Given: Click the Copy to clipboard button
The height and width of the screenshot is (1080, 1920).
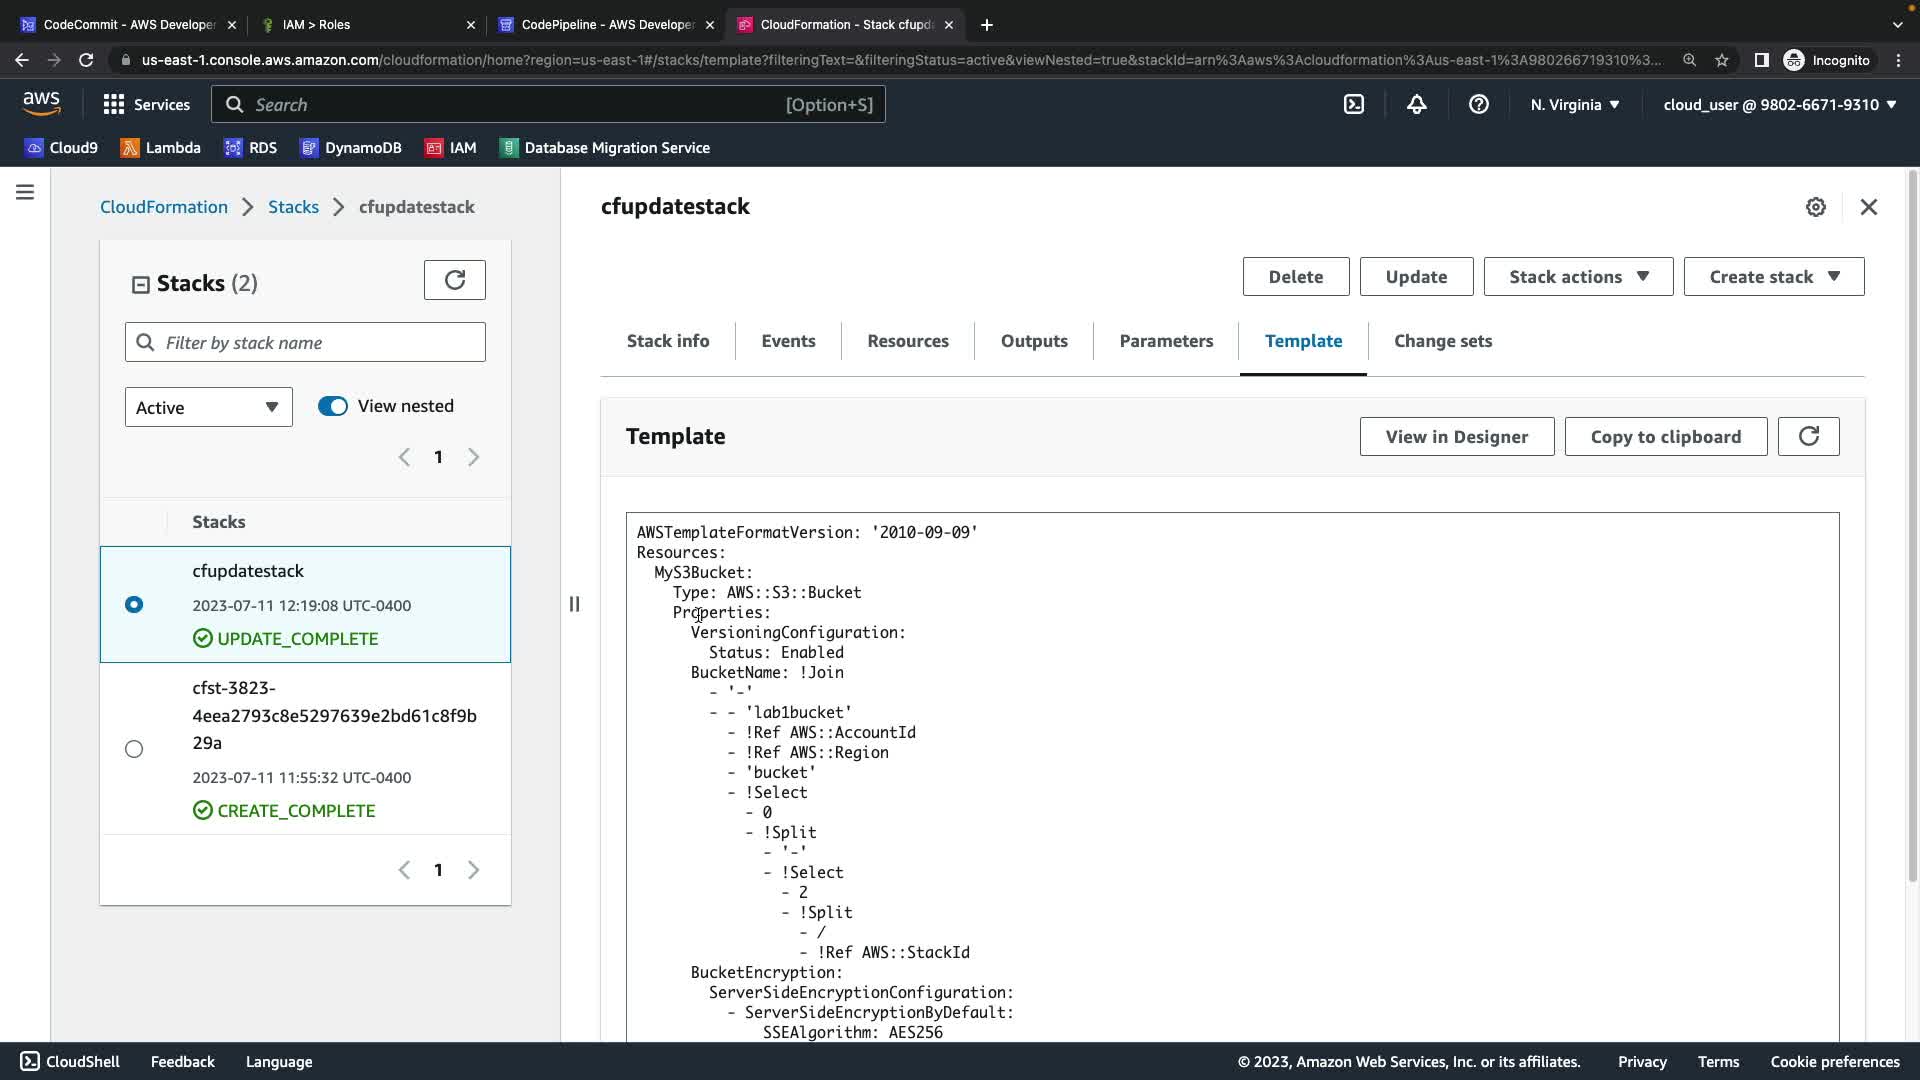Looking at the screenshot, I should (1665, 436).
